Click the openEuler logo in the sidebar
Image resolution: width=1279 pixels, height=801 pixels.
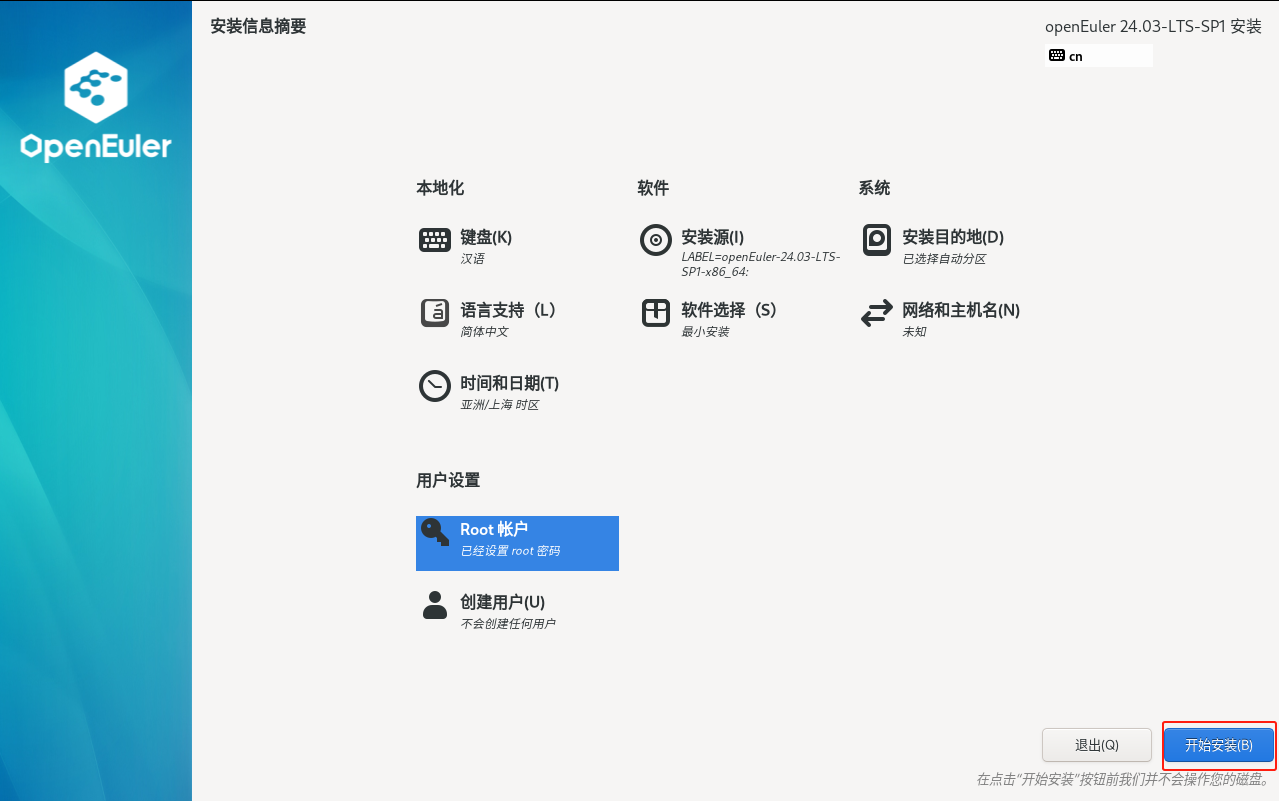pyautogui.click(x=96, y=88)
